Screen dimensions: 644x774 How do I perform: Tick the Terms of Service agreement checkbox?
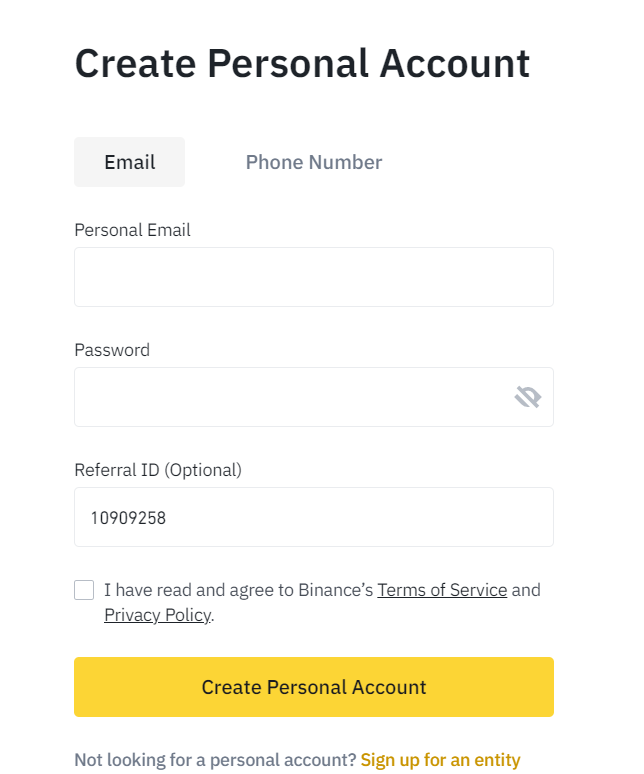pyautogui.click(x=84, y=590)
